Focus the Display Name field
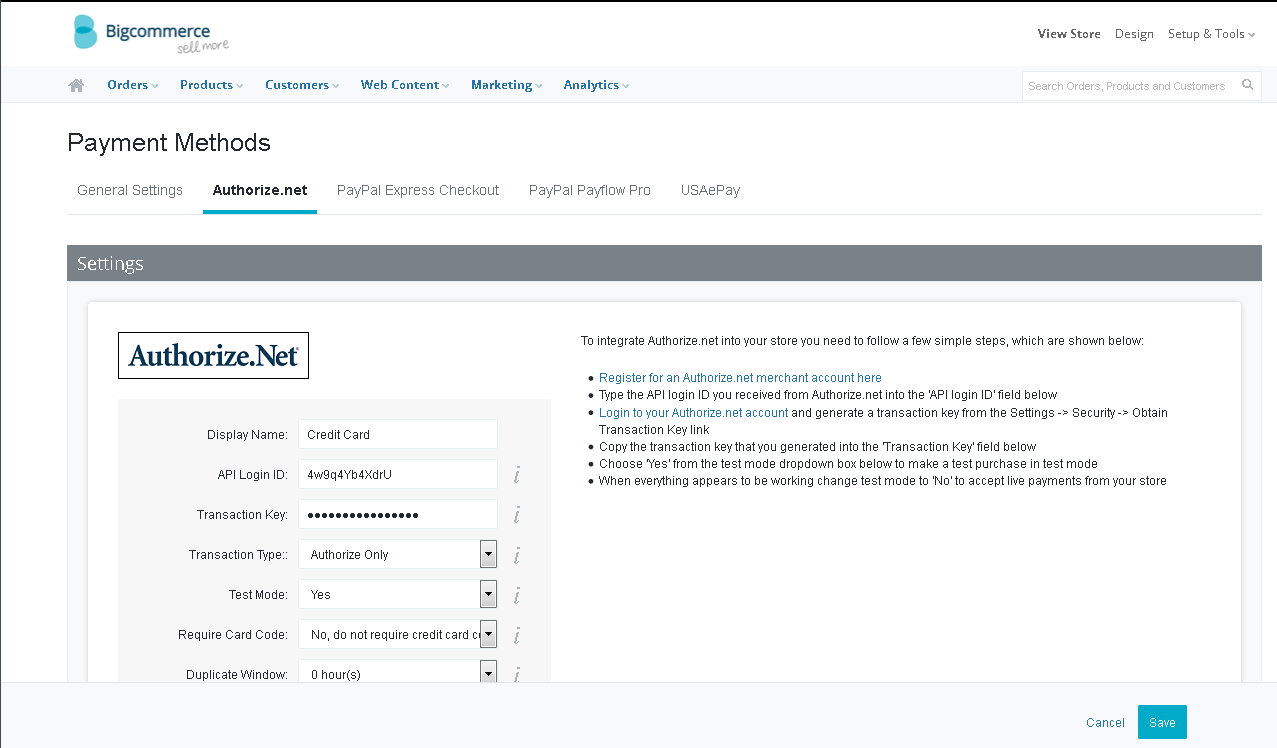1277x748 pixels. (x=398, y=434)
